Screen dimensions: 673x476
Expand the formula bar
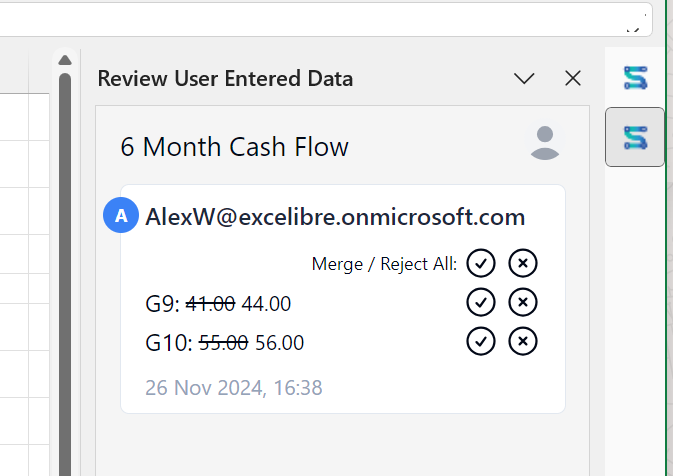(x=632, y=27)
